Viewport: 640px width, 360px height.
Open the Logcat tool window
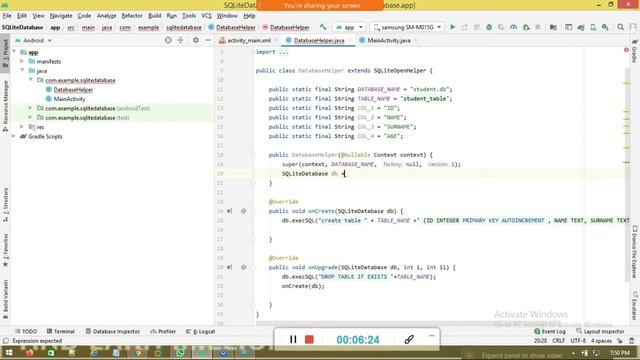pyautogui.click(x=201, y=331)
